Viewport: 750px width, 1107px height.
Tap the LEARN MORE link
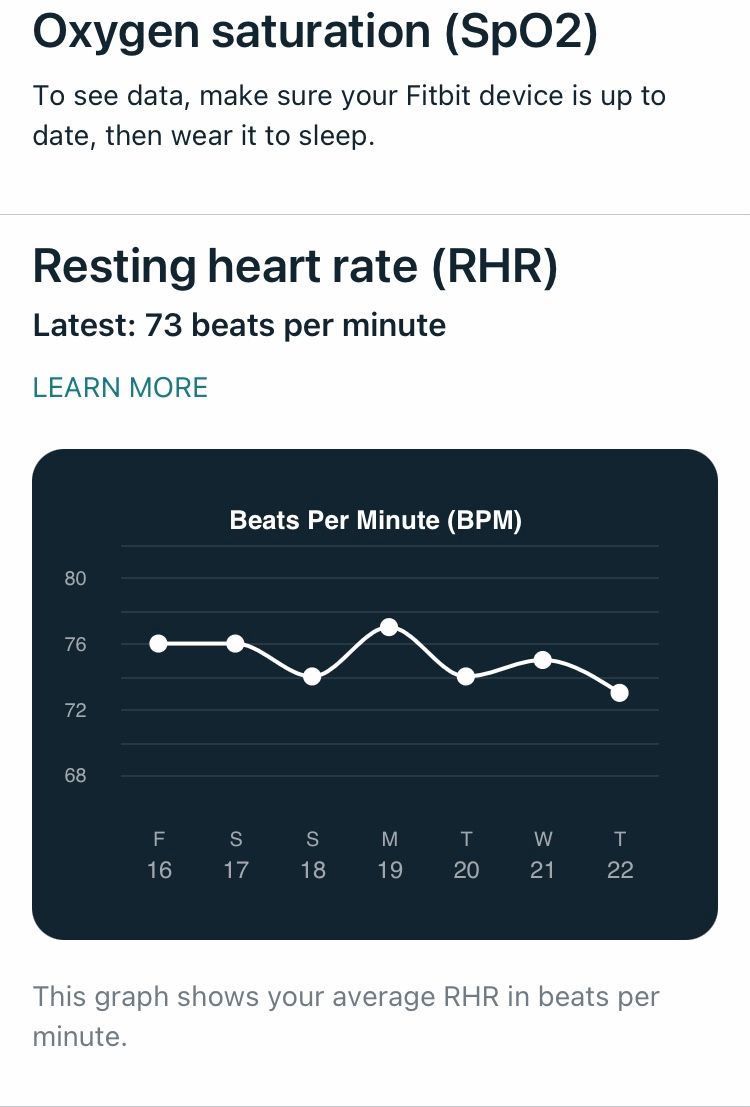120,388
